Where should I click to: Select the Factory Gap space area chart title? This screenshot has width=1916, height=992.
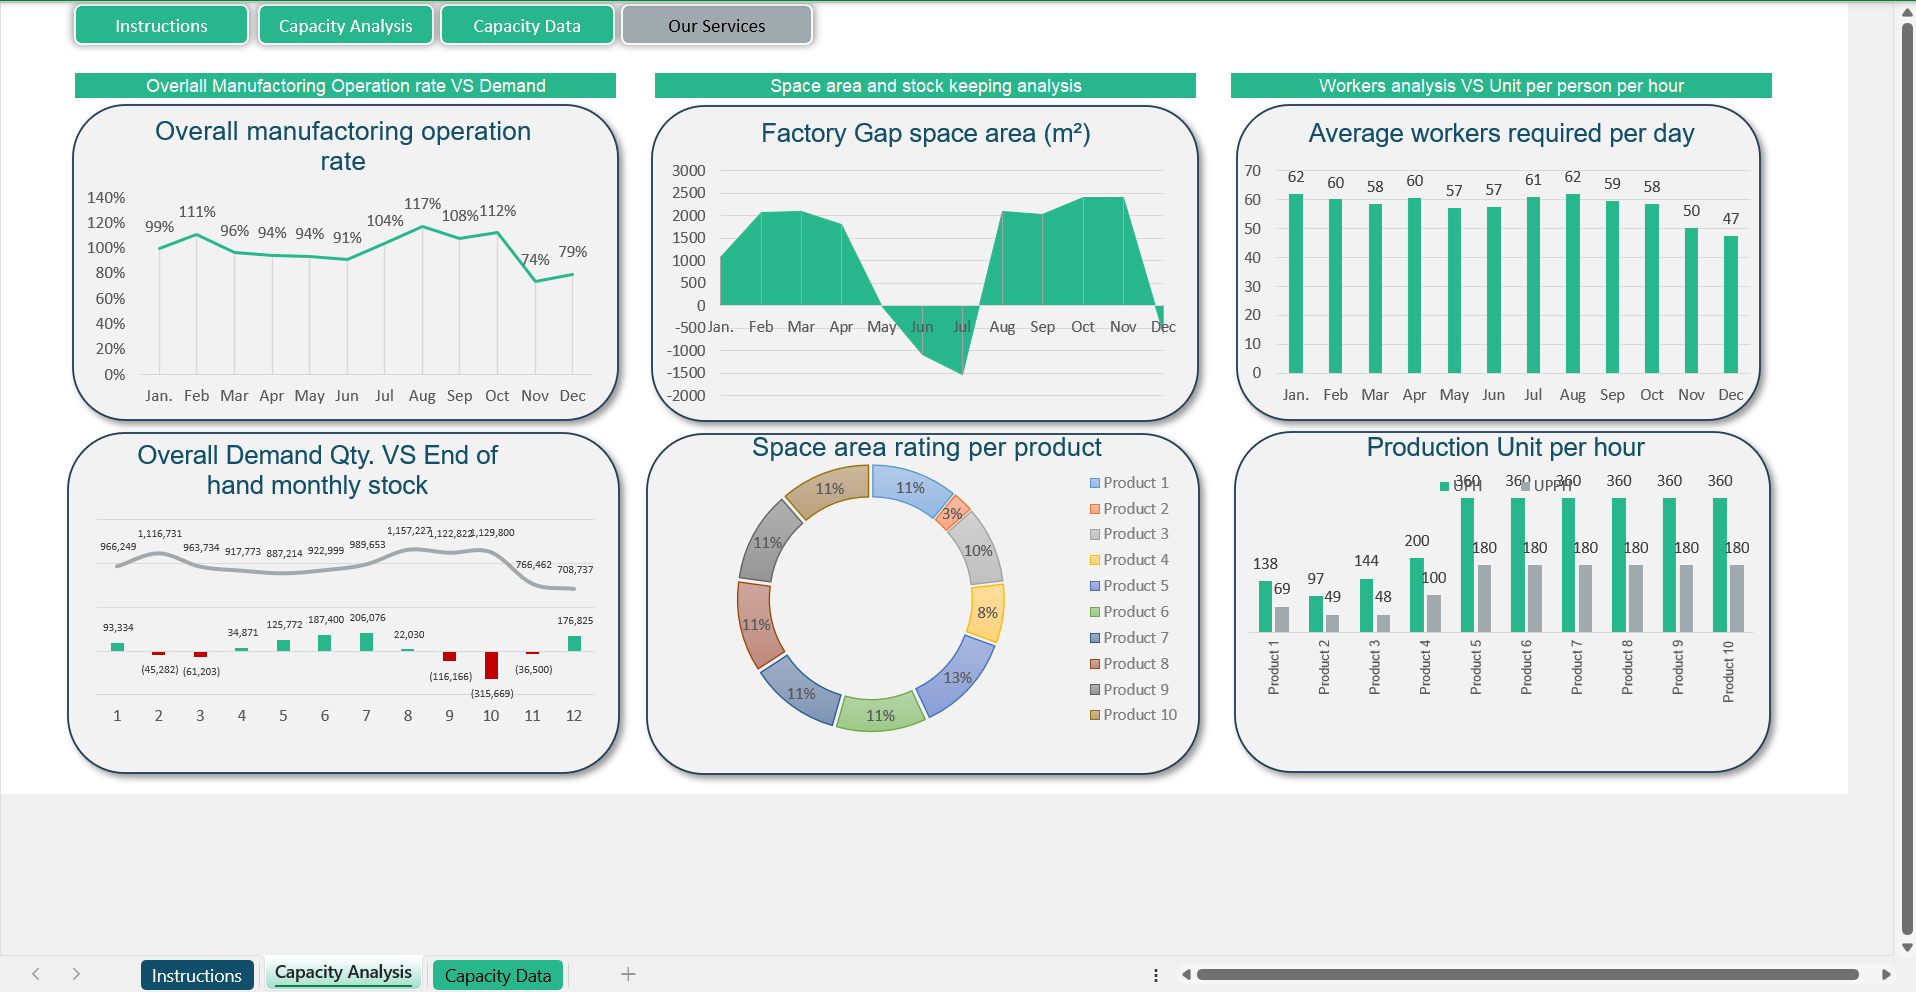coord(925,133)
